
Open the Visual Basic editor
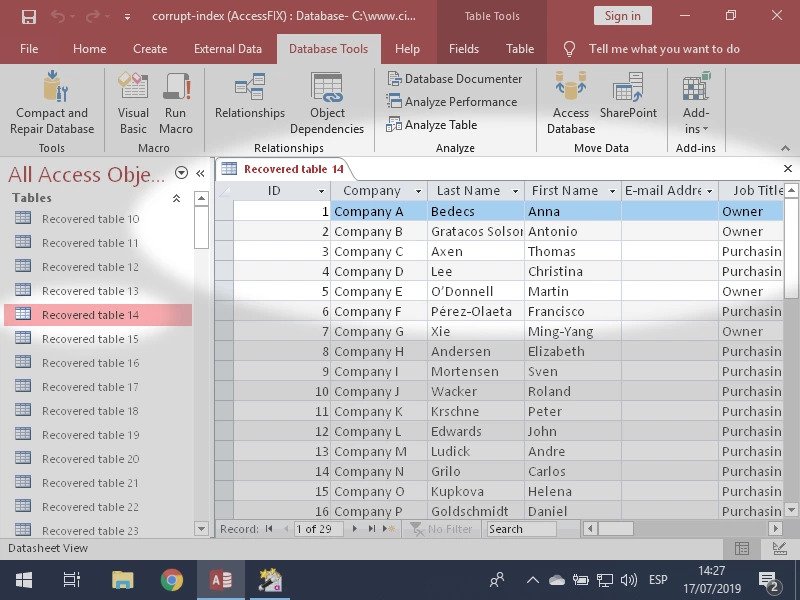click(x=132, y=100)
